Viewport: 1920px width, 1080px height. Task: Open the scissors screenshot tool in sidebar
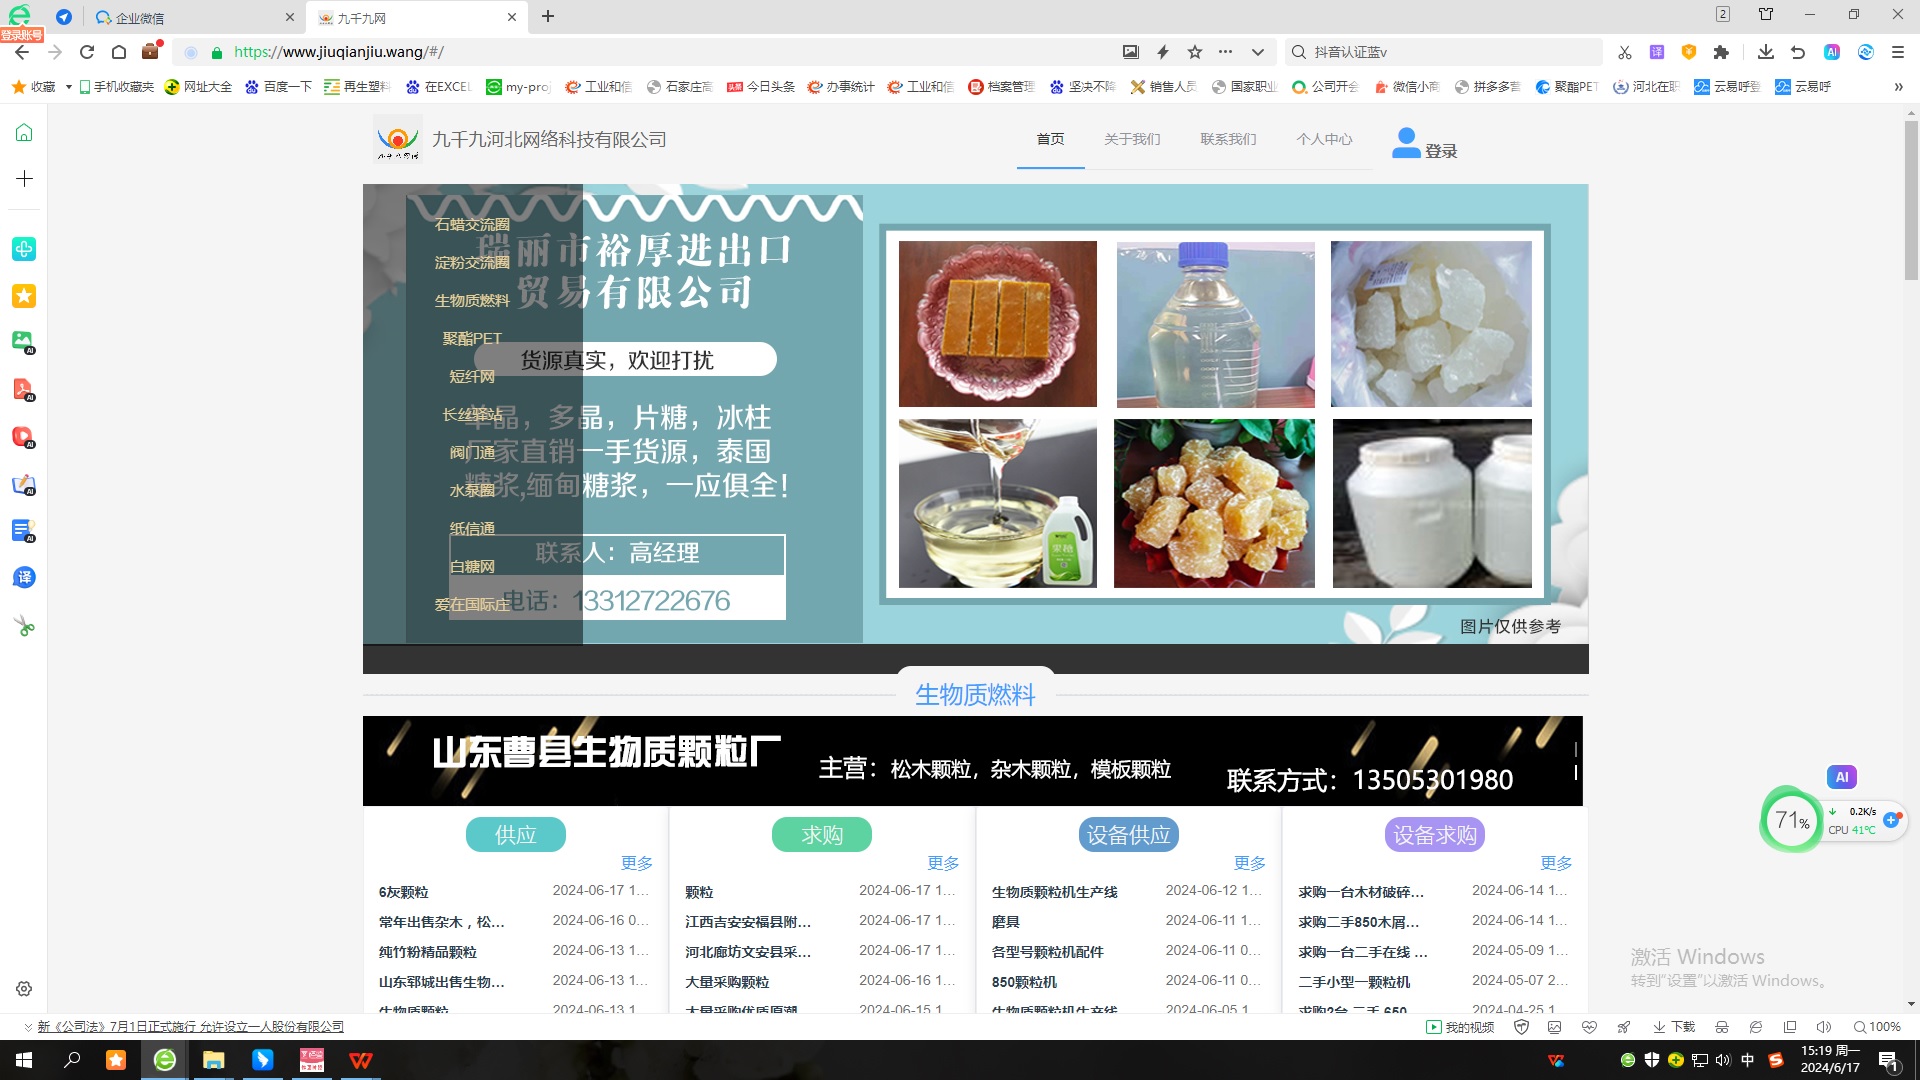click(x=24, y=626)
